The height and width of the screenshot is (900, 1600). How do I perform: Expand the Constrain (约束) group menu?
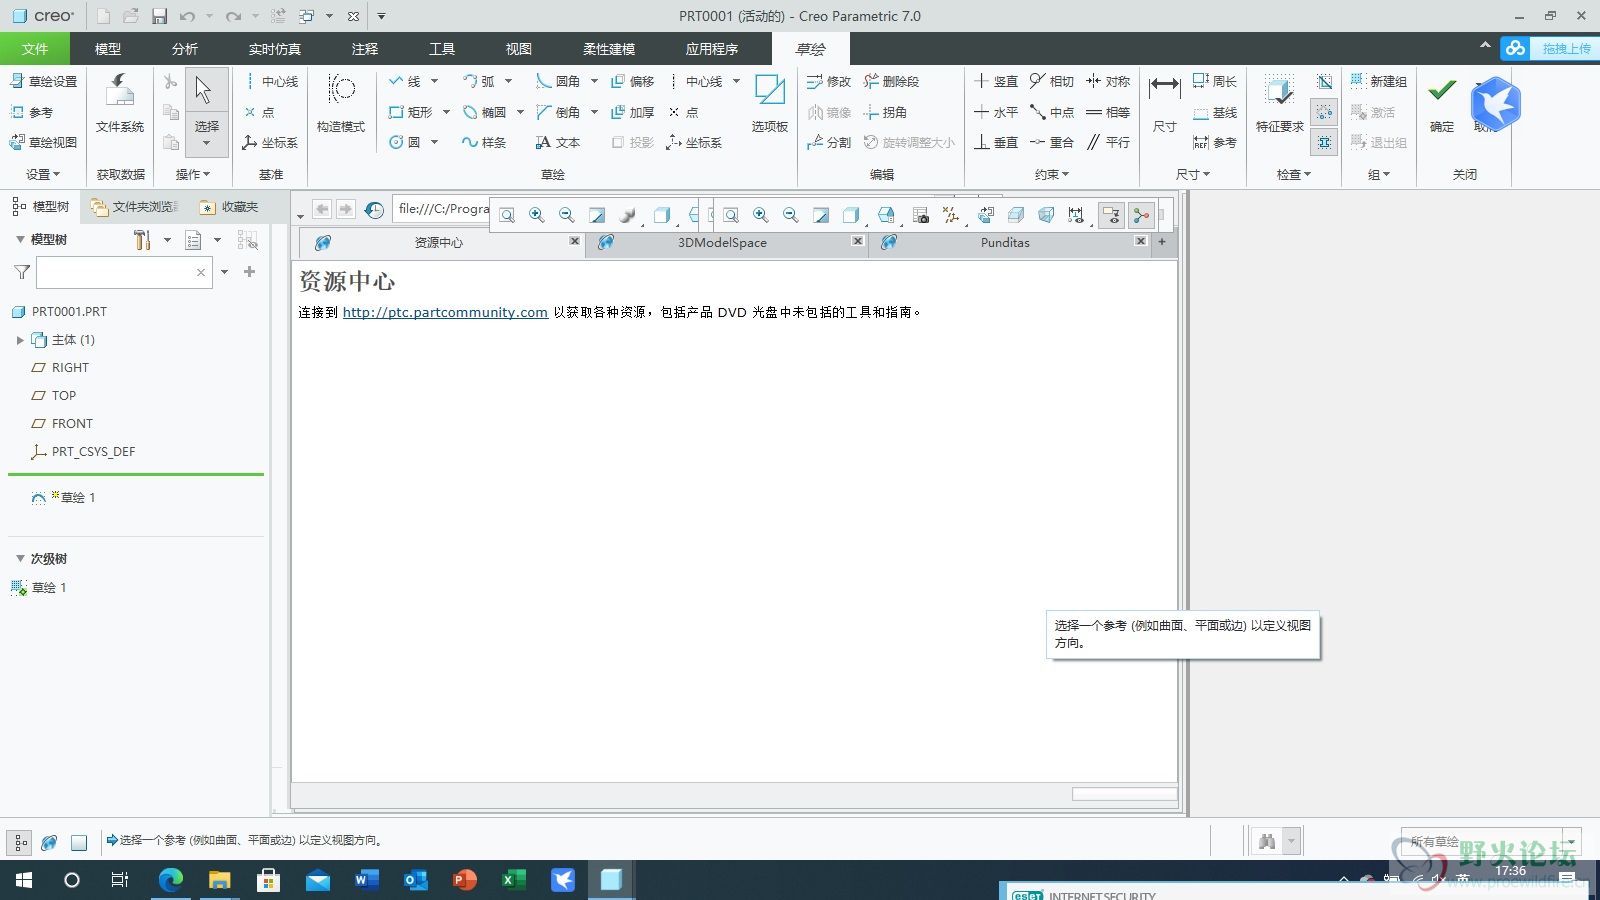click(x=1051, y=174)
